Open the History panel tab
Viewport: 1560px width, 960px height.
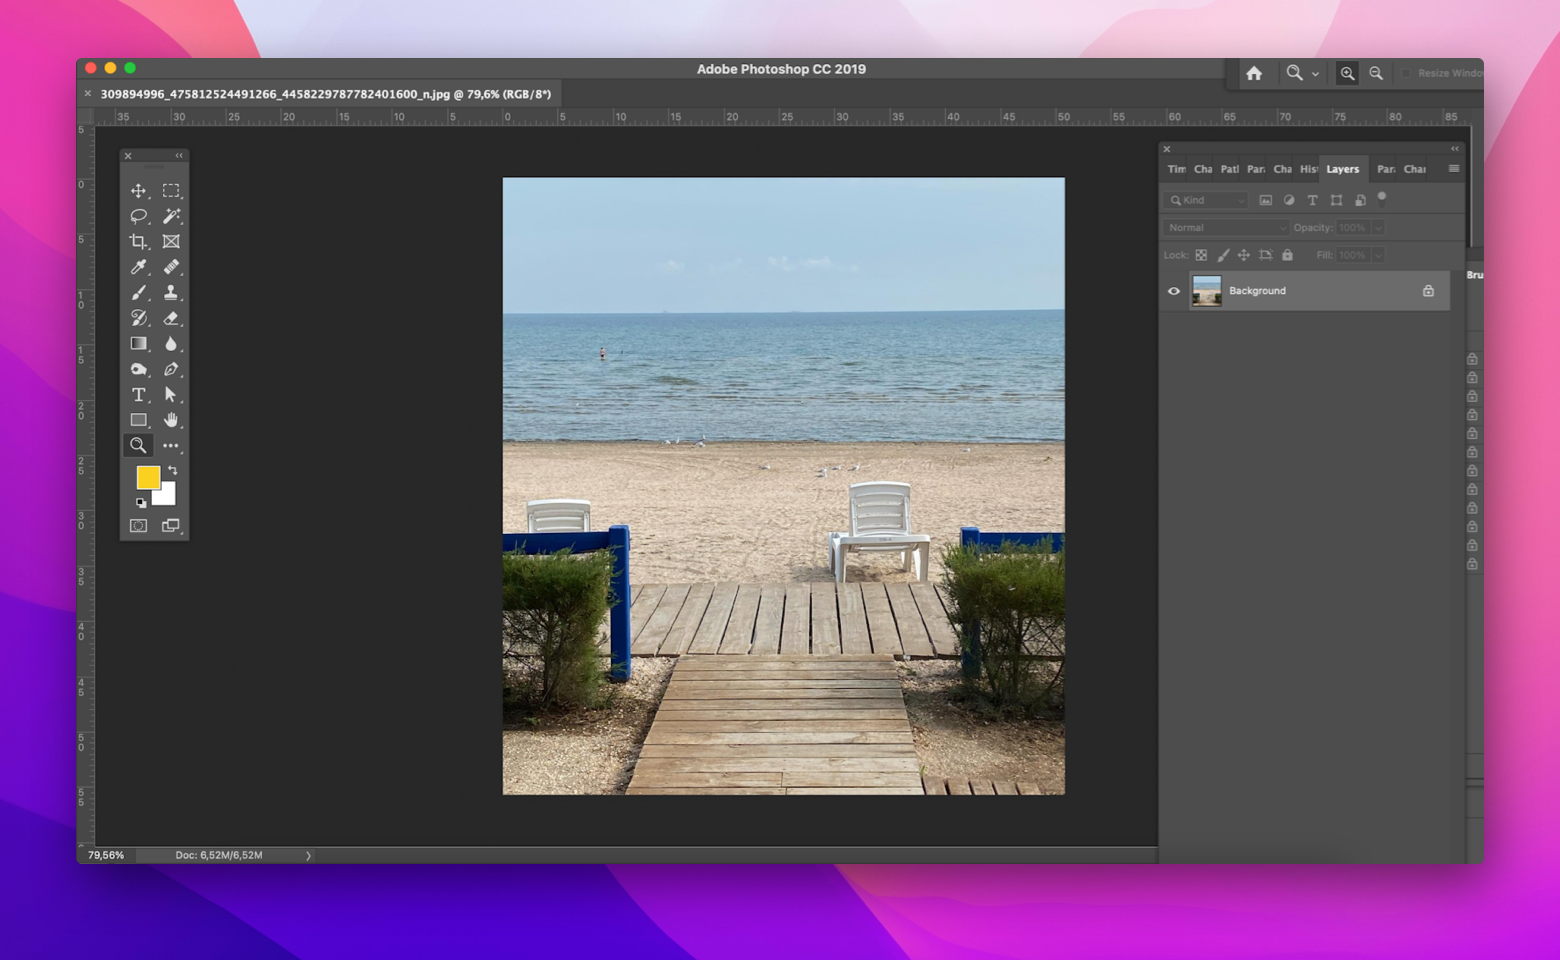tap(1308, 169)
